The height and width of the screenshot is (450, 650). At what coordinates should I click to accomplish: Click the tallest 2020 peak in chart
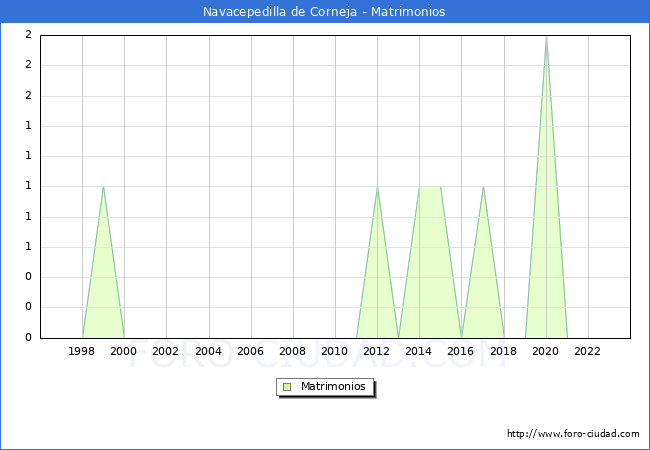pyautogui.click(x=546, y=37)
